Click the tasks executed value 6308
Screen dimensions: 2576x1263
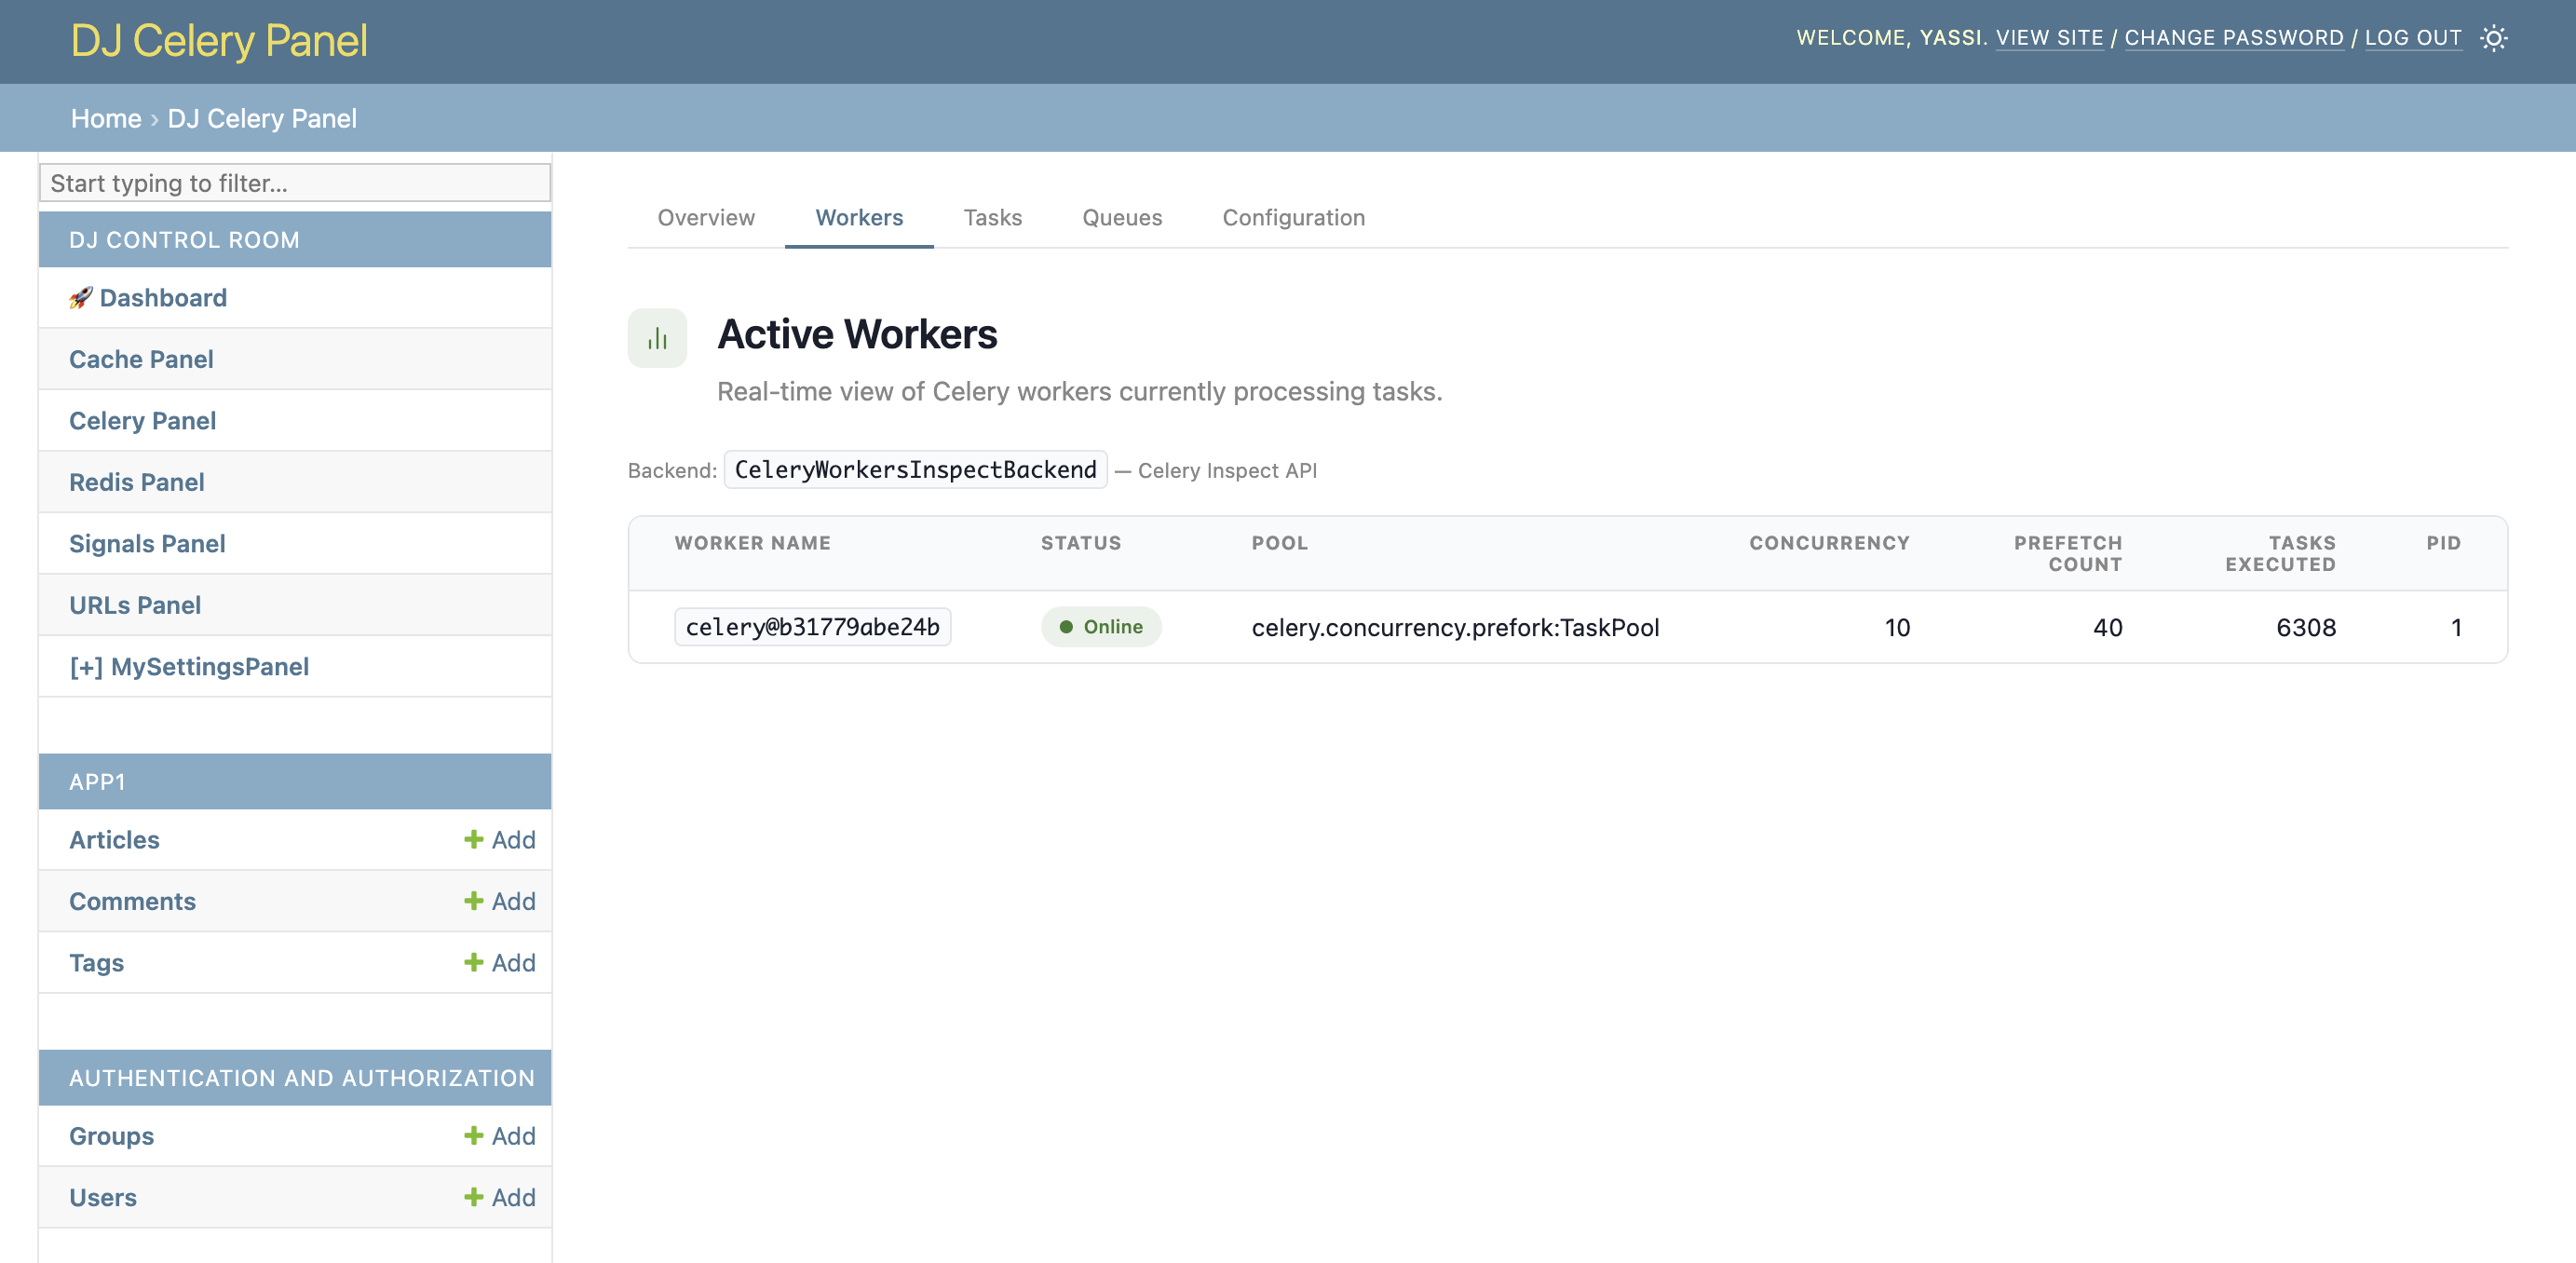point(2306,627)
